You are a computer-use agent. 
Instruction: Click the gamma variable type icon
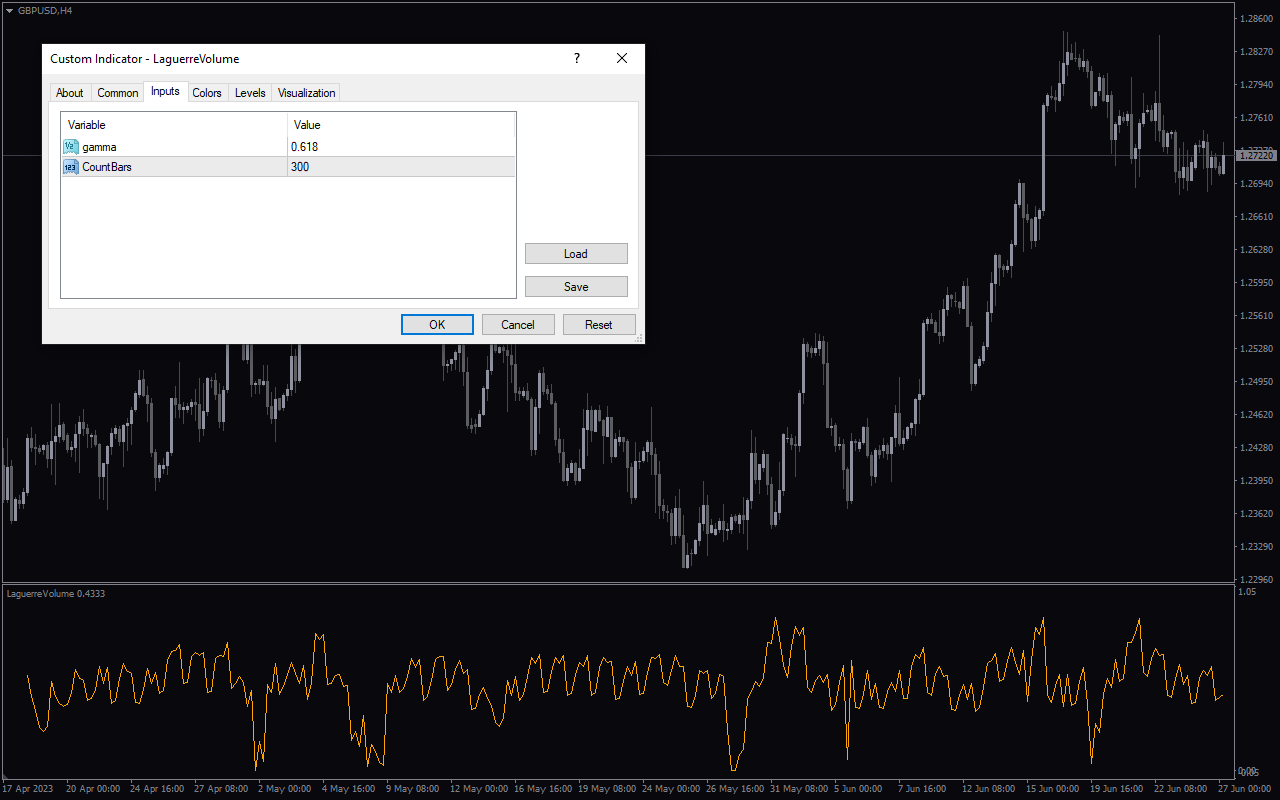pyautogui.click(x=71, y=147)
